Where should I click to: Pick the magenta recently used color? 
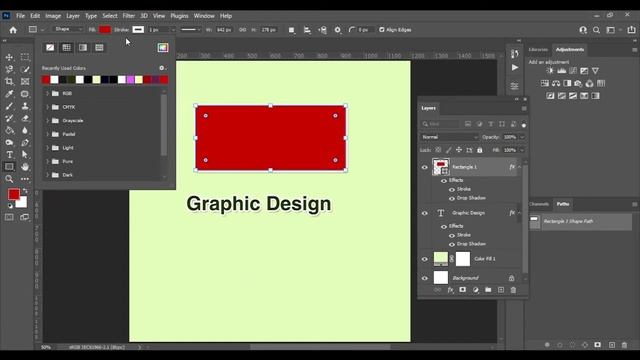click(130, 80)
